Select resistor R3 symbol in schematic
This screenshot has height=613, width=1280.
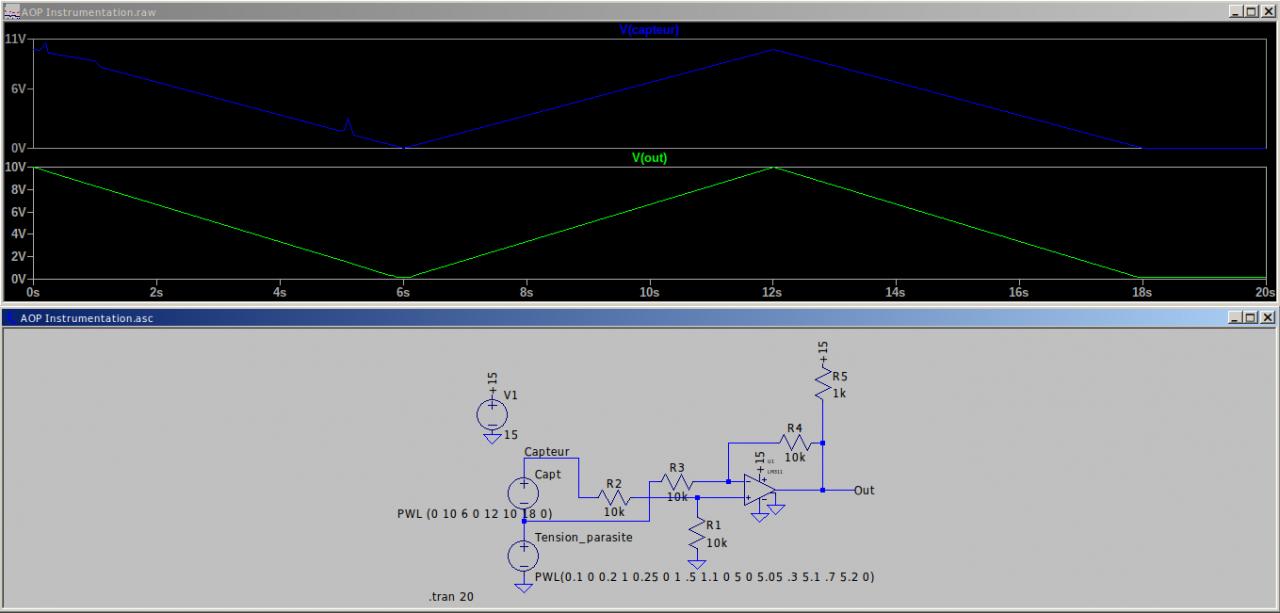[x=677, y=481]
